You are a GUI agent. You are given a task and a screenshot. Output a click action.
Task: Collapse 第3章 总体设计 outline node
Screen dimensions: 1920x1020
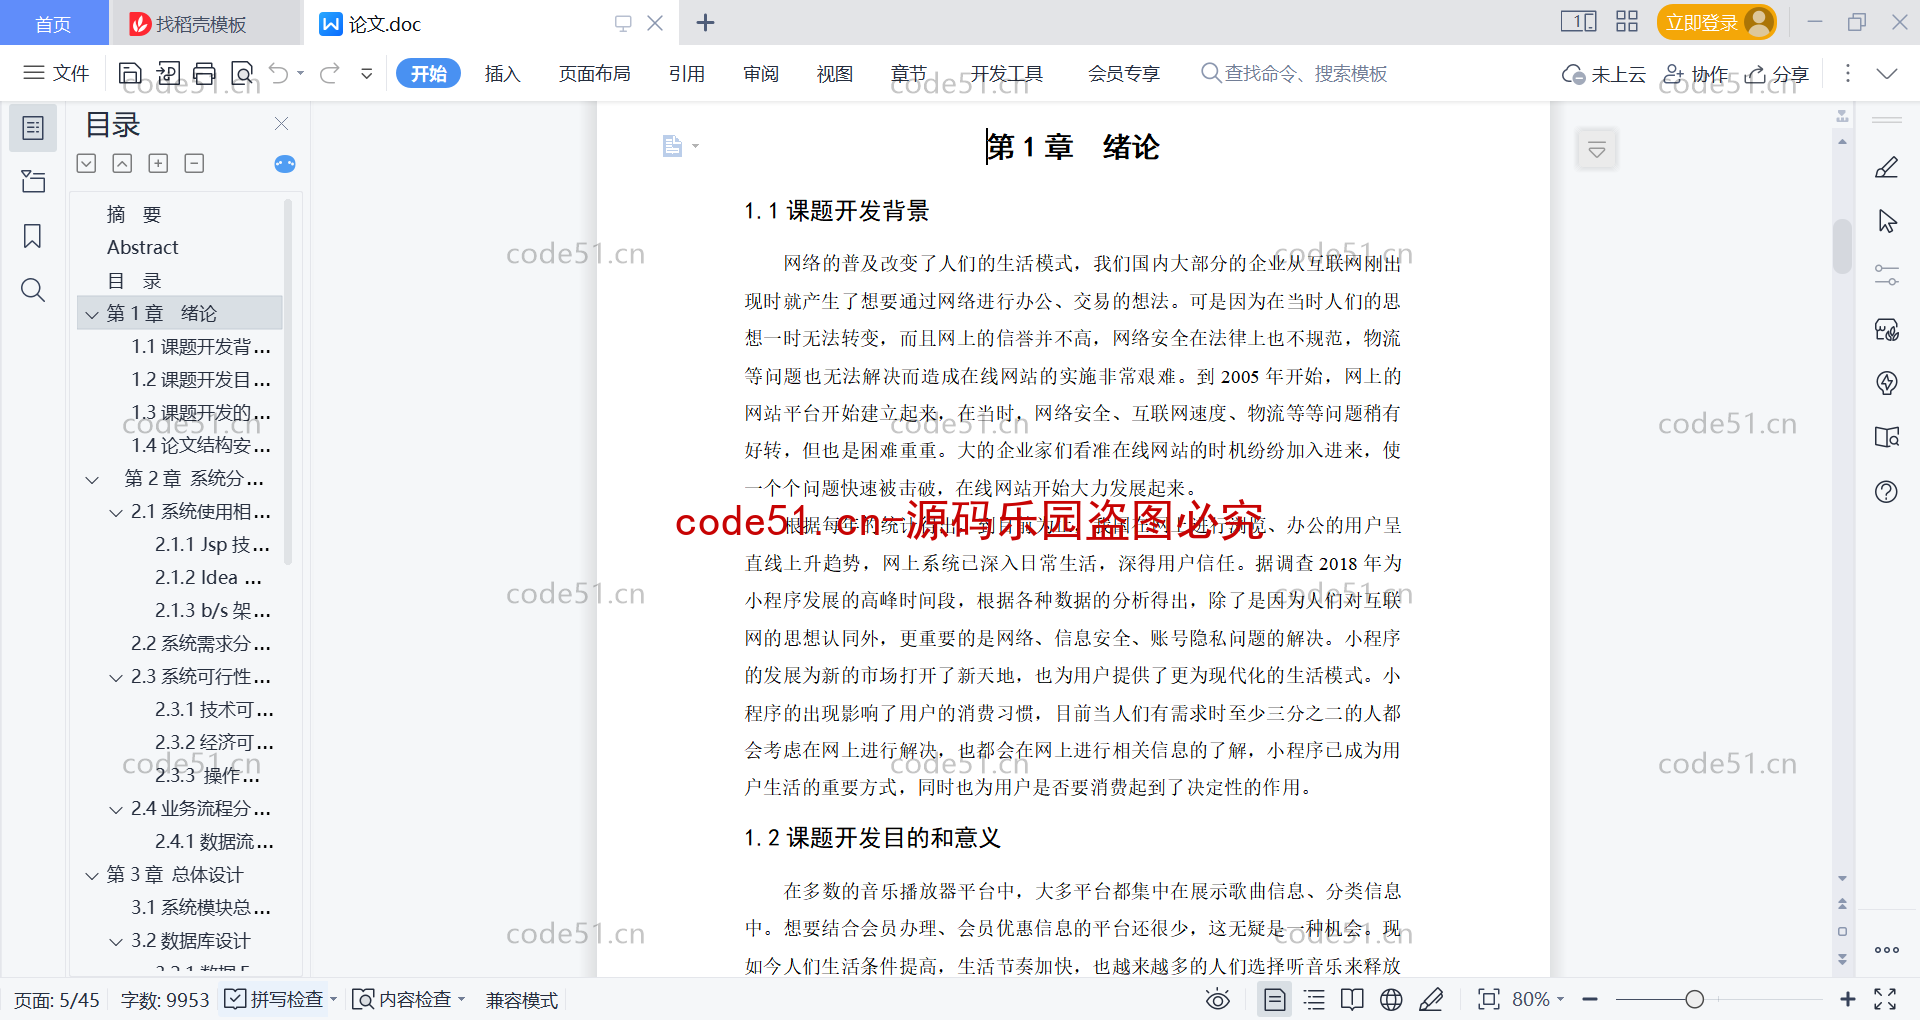pyautogui.click(x=92, y=875)
